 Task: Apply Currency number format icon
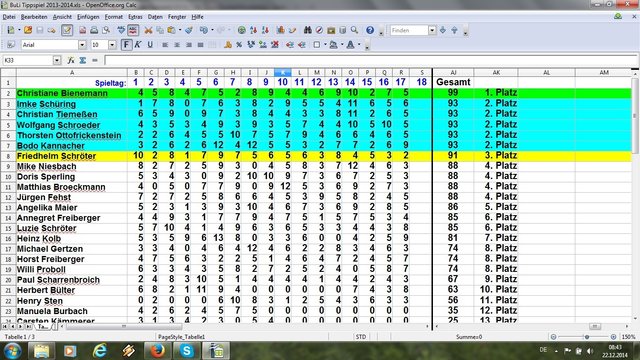click(x=227, y=45)
